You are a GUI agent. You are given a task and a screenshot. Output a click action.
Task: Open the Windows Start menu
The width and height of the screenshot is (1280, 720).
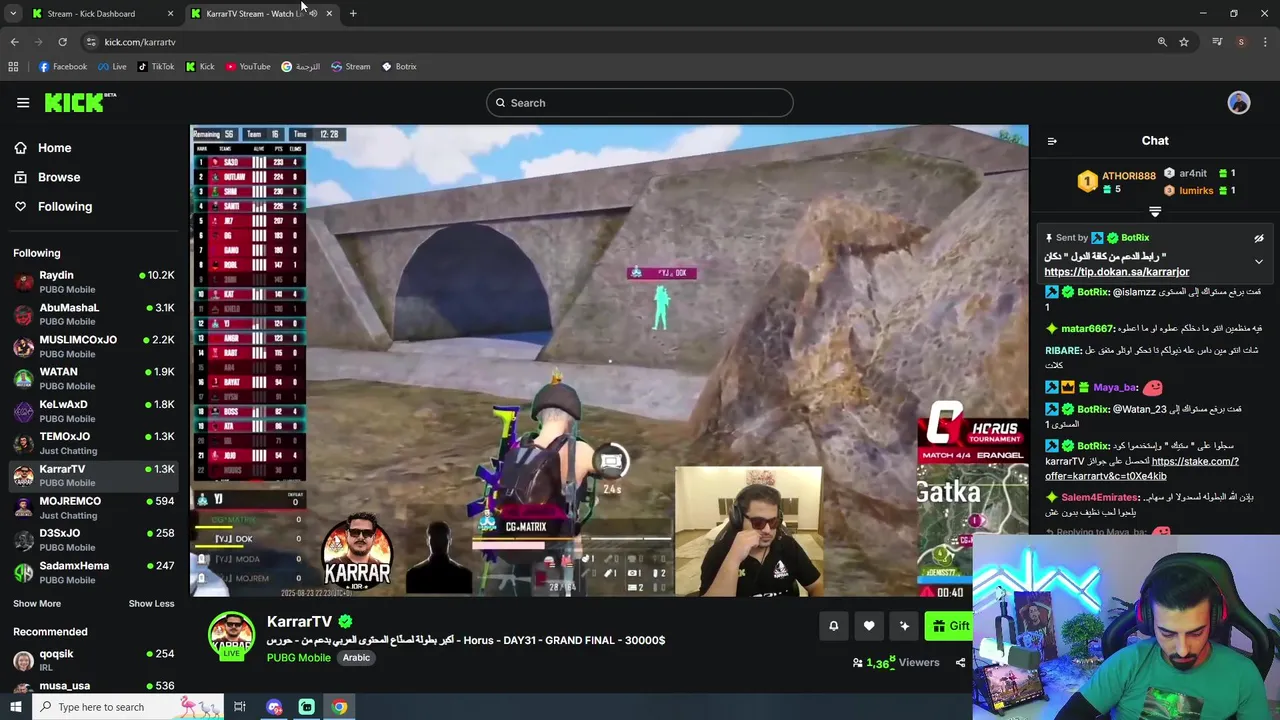coord(15,707)
